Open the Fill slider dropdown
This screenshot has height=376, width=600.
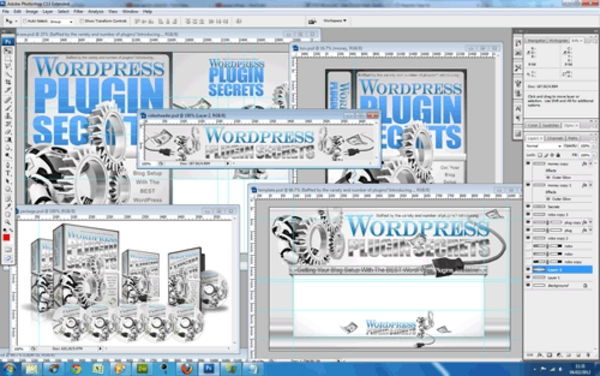click(x=594, y=155)
